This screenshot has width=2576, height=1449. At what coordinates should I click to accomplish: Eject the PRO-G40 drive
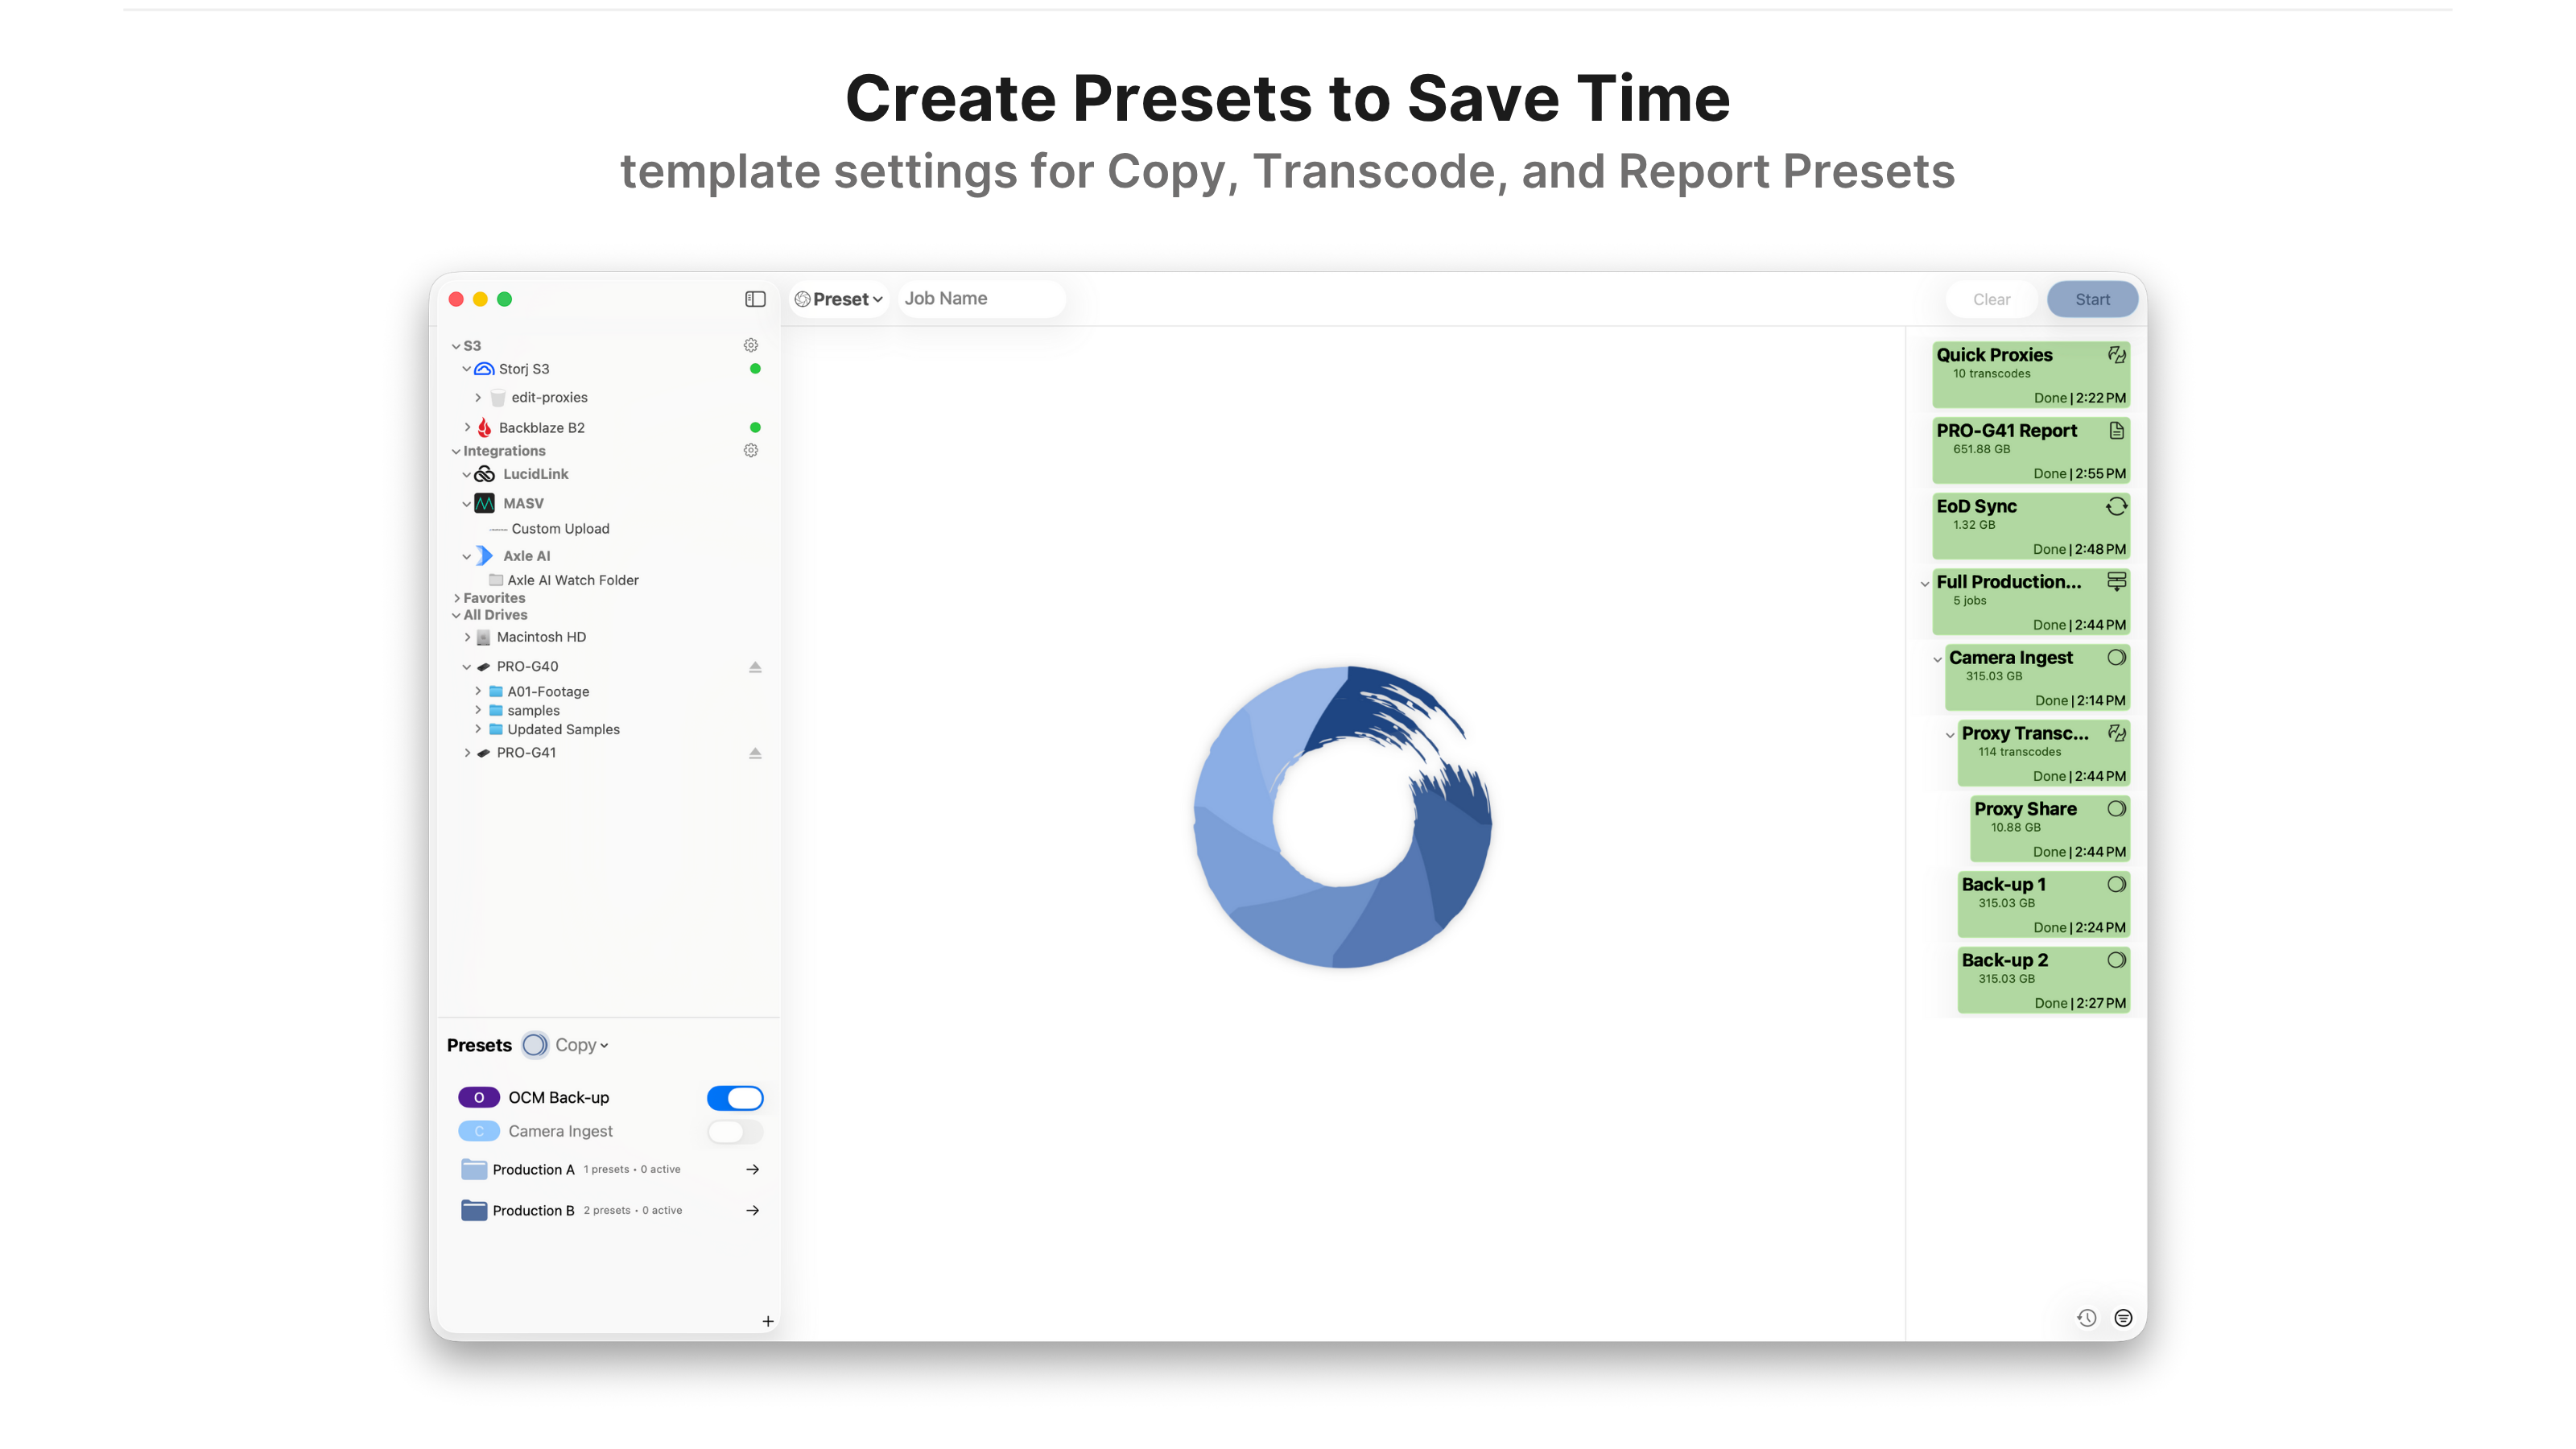click(755, 667)
